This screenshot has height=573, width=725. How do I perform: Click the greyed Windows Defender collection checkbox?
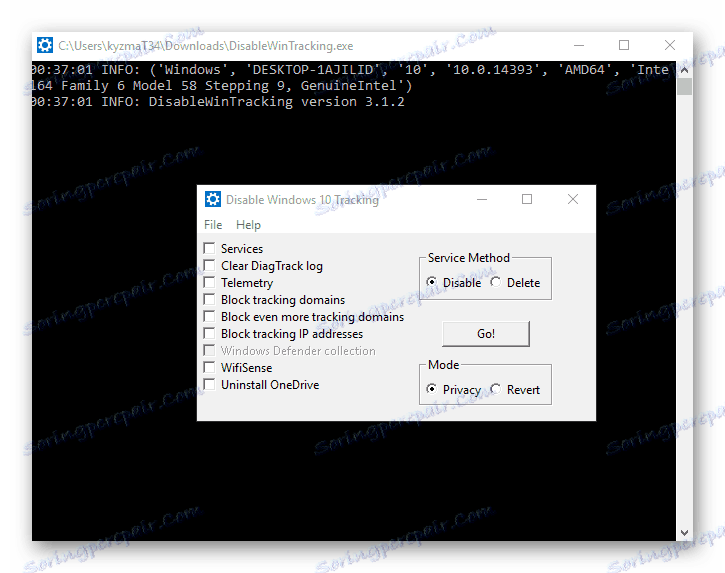[209, 351]
